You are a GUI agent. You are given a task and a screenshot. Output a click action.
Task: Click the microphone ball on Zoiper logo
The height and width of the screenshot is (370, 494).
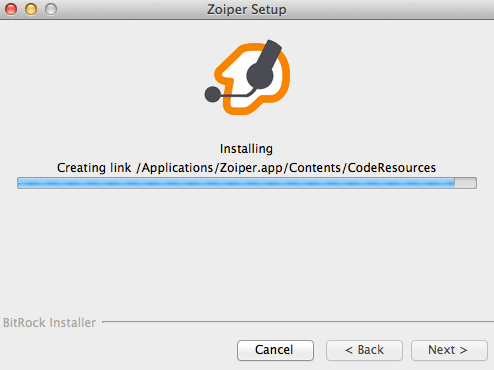click(x=212, y=94)
